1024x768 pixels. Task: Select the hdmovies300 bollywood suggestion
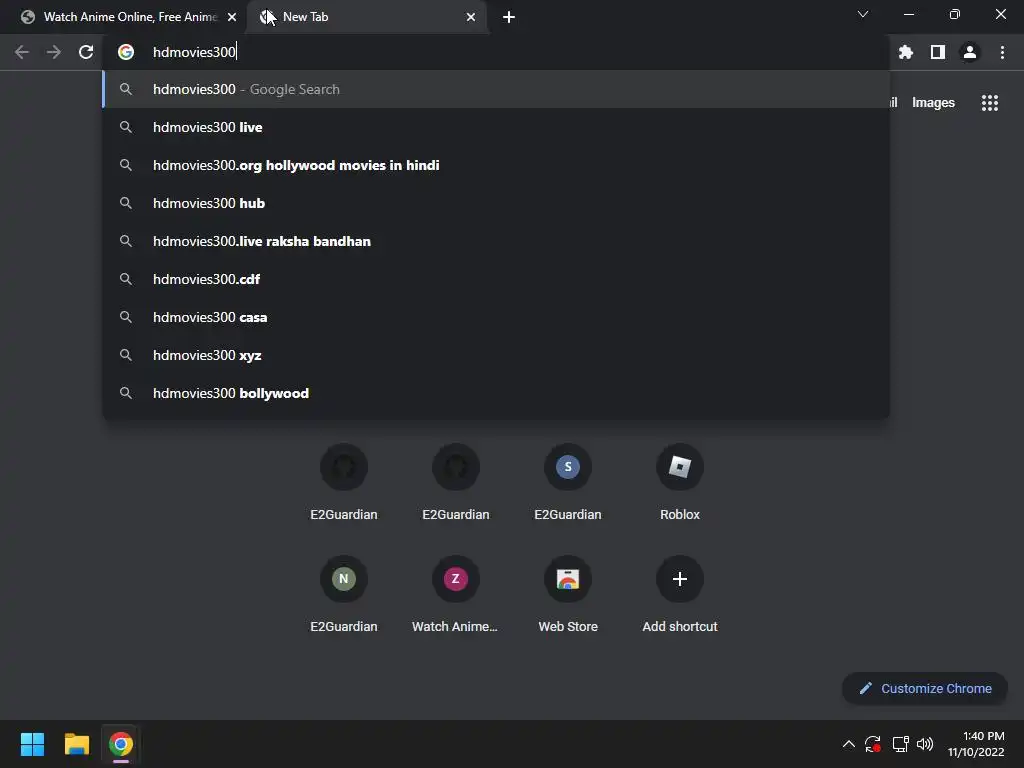tap(496, 392)
